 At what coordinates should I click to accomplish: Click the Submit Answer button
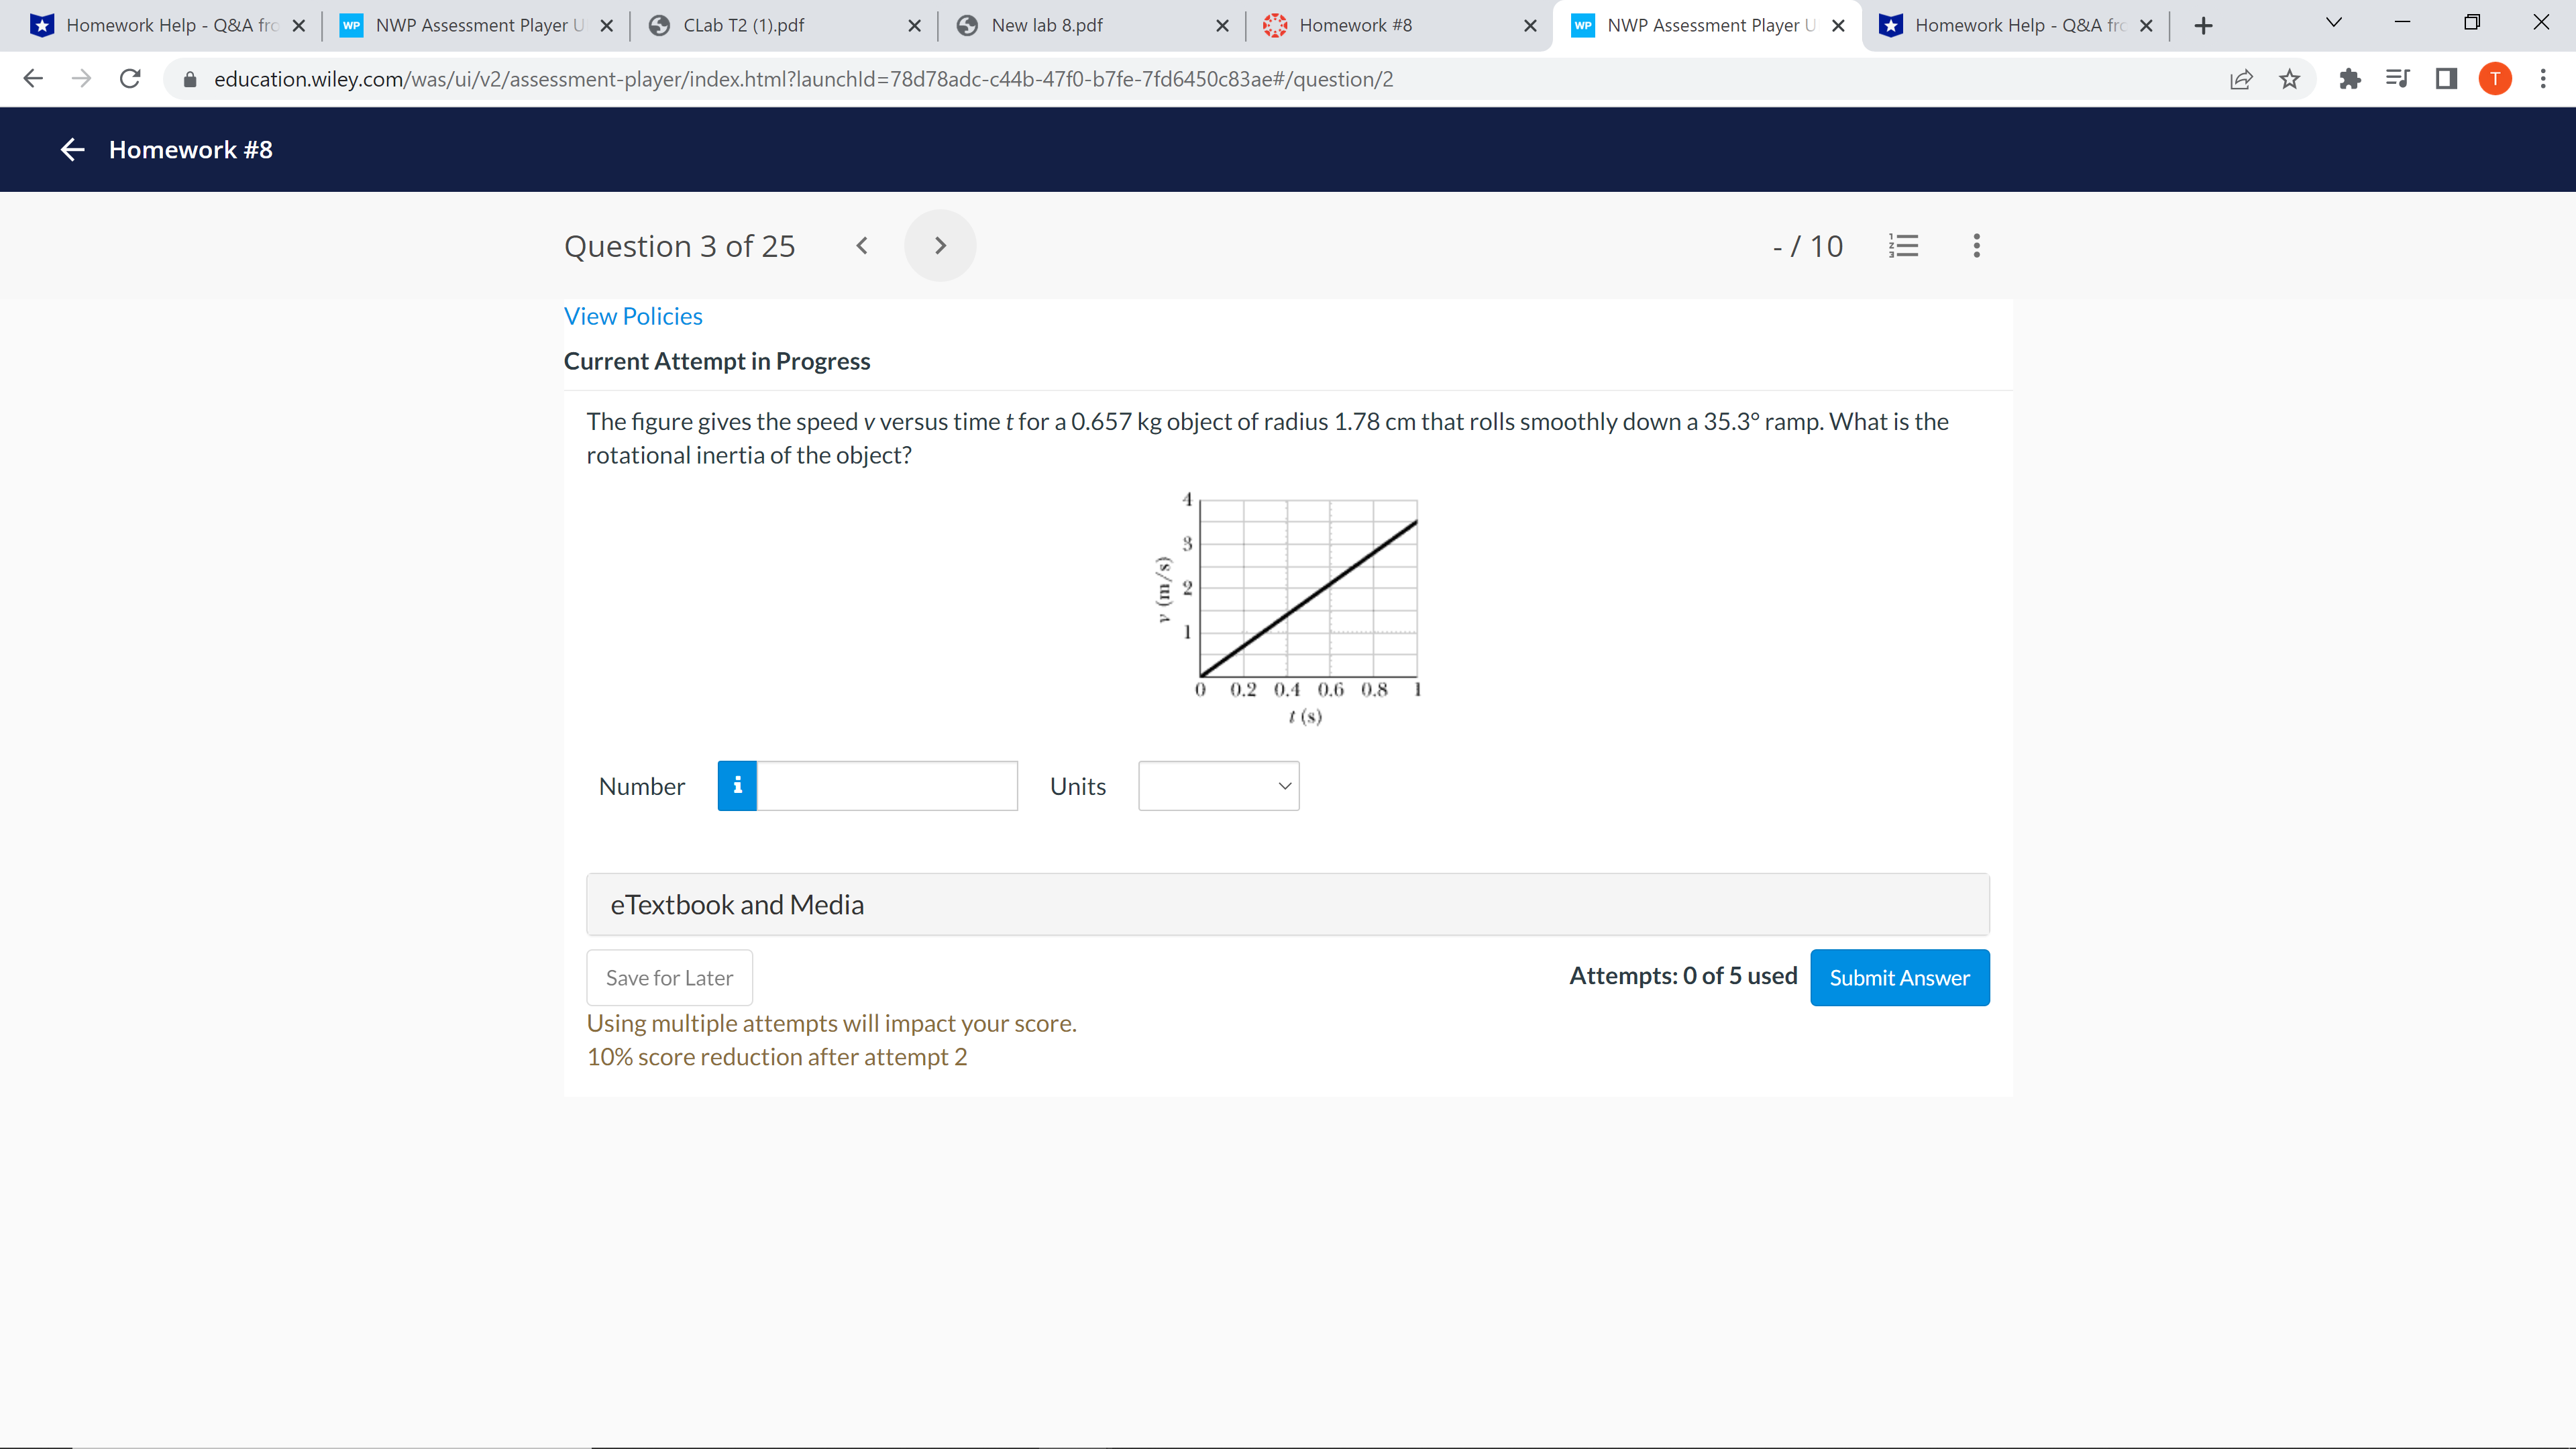[1899, 978]
